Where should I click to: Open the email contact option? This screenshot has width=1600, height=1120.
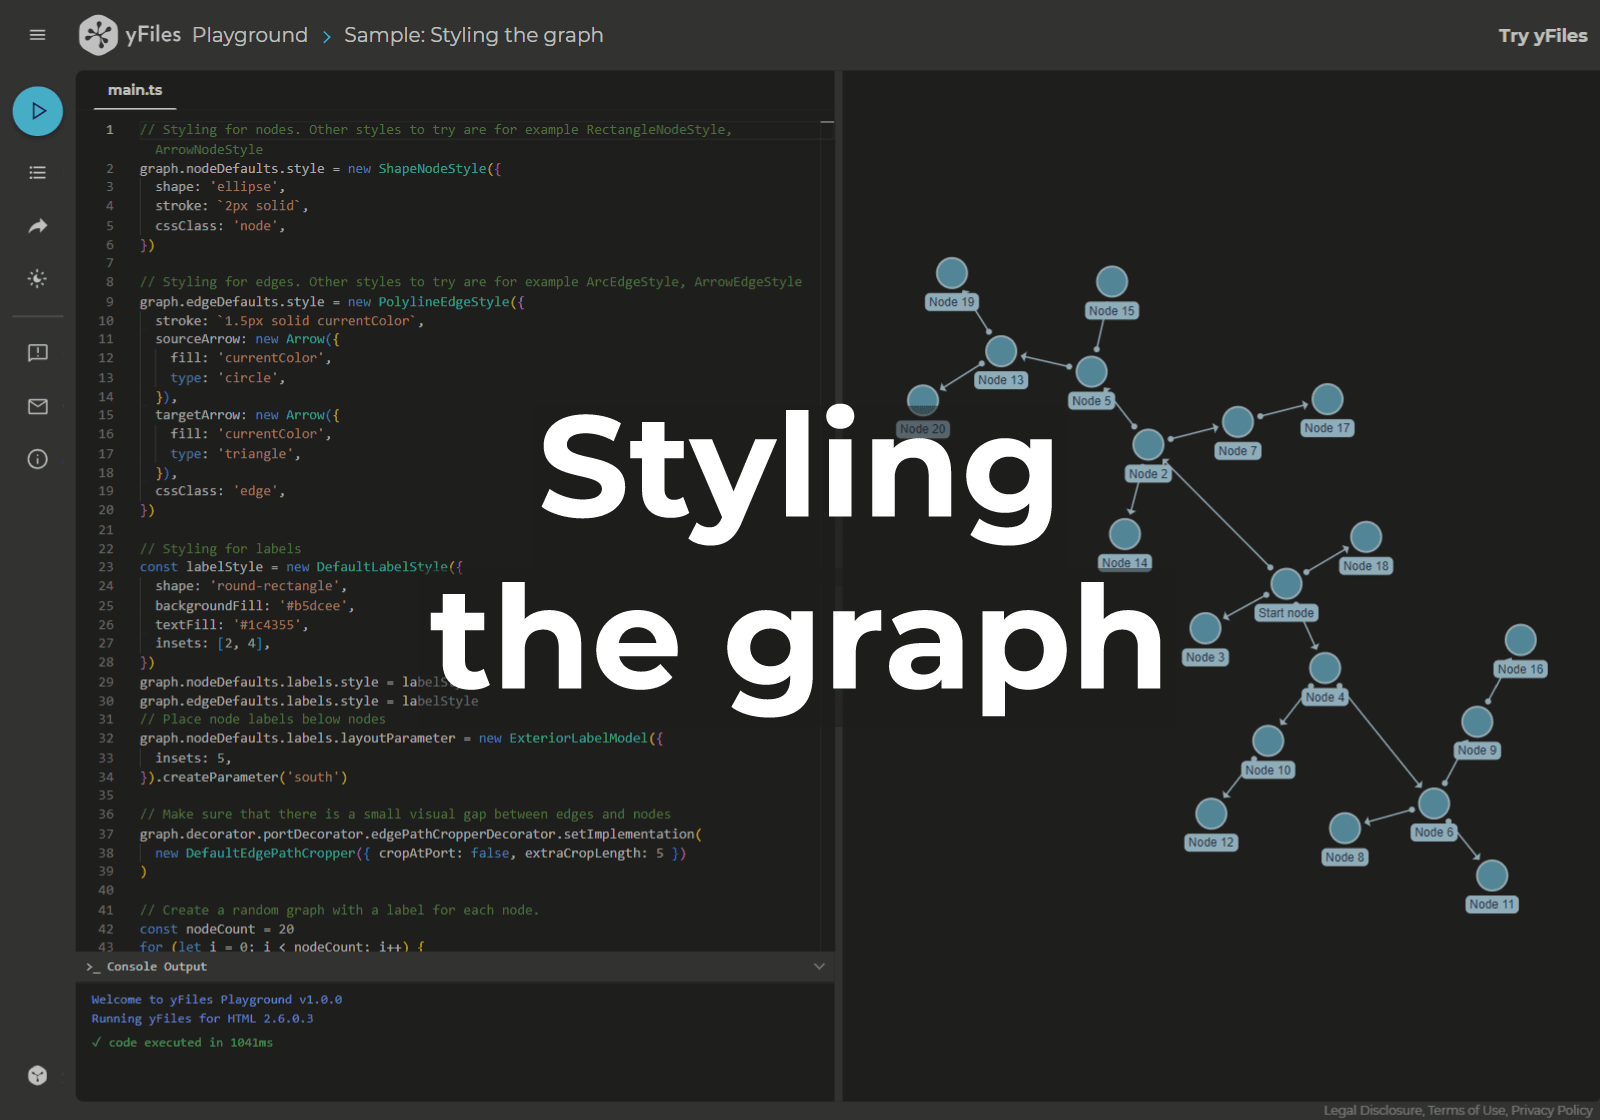click(x=37, y=406)
